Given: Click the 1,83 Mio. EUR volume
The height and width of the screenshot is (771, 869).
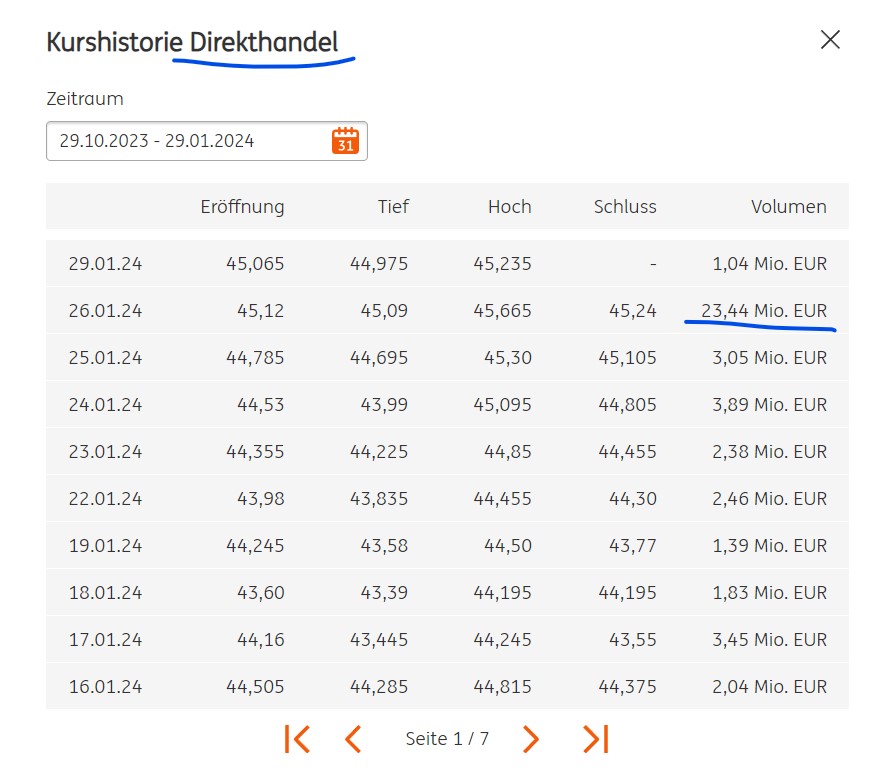Looking at the screenshot, I should pos(769,593).
